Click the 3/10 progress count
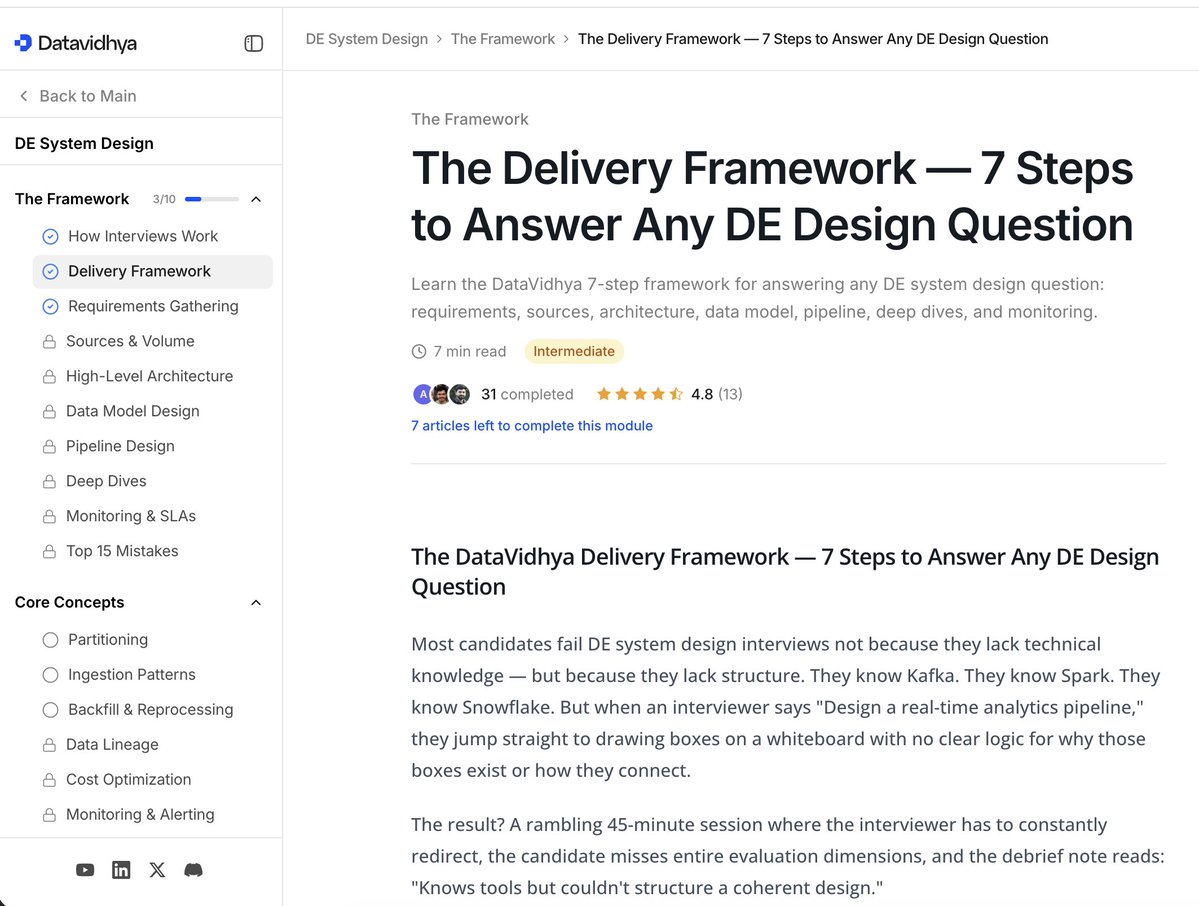1199x906 pixels. click(164, 200)
